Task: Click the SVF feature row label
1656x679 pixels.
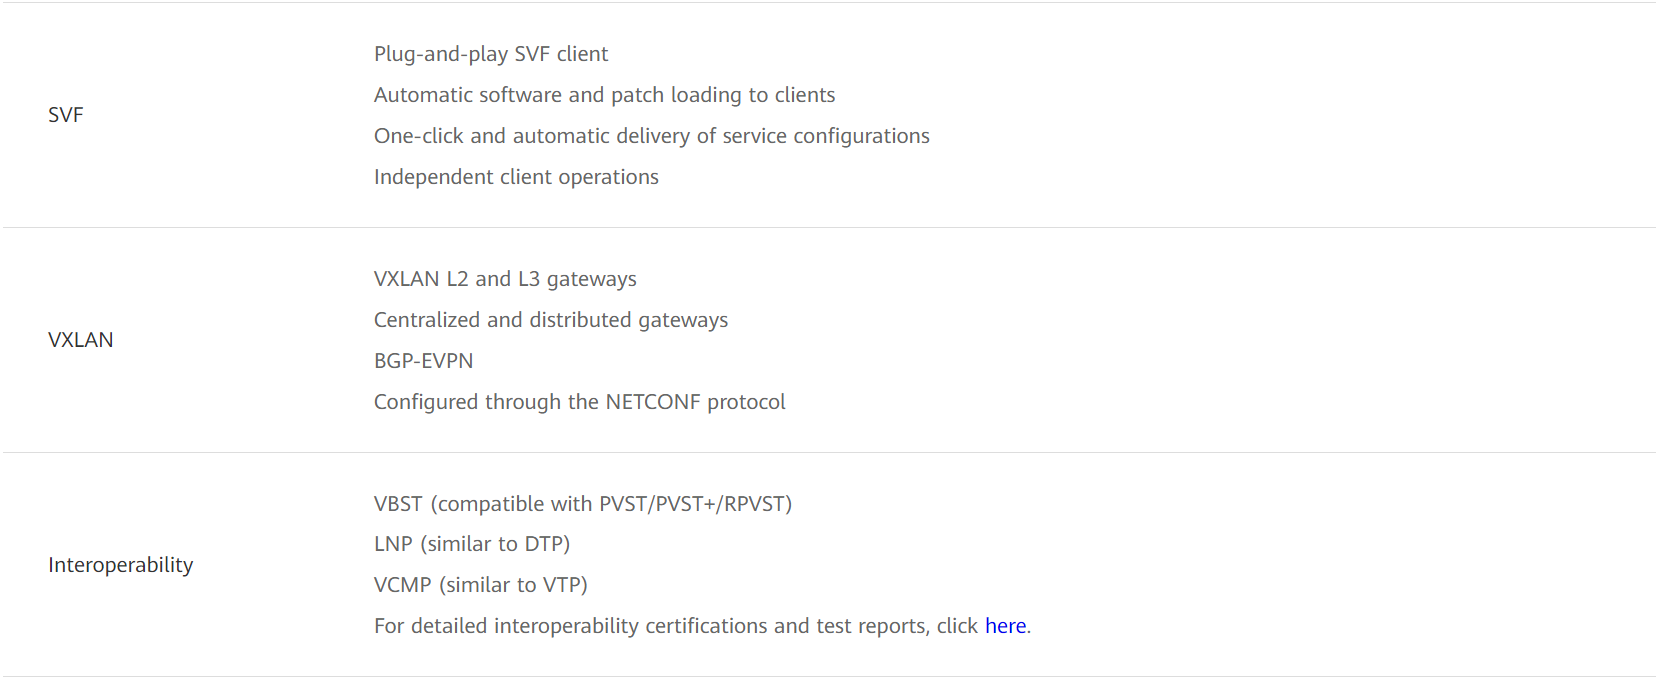Action: [66, 115]
